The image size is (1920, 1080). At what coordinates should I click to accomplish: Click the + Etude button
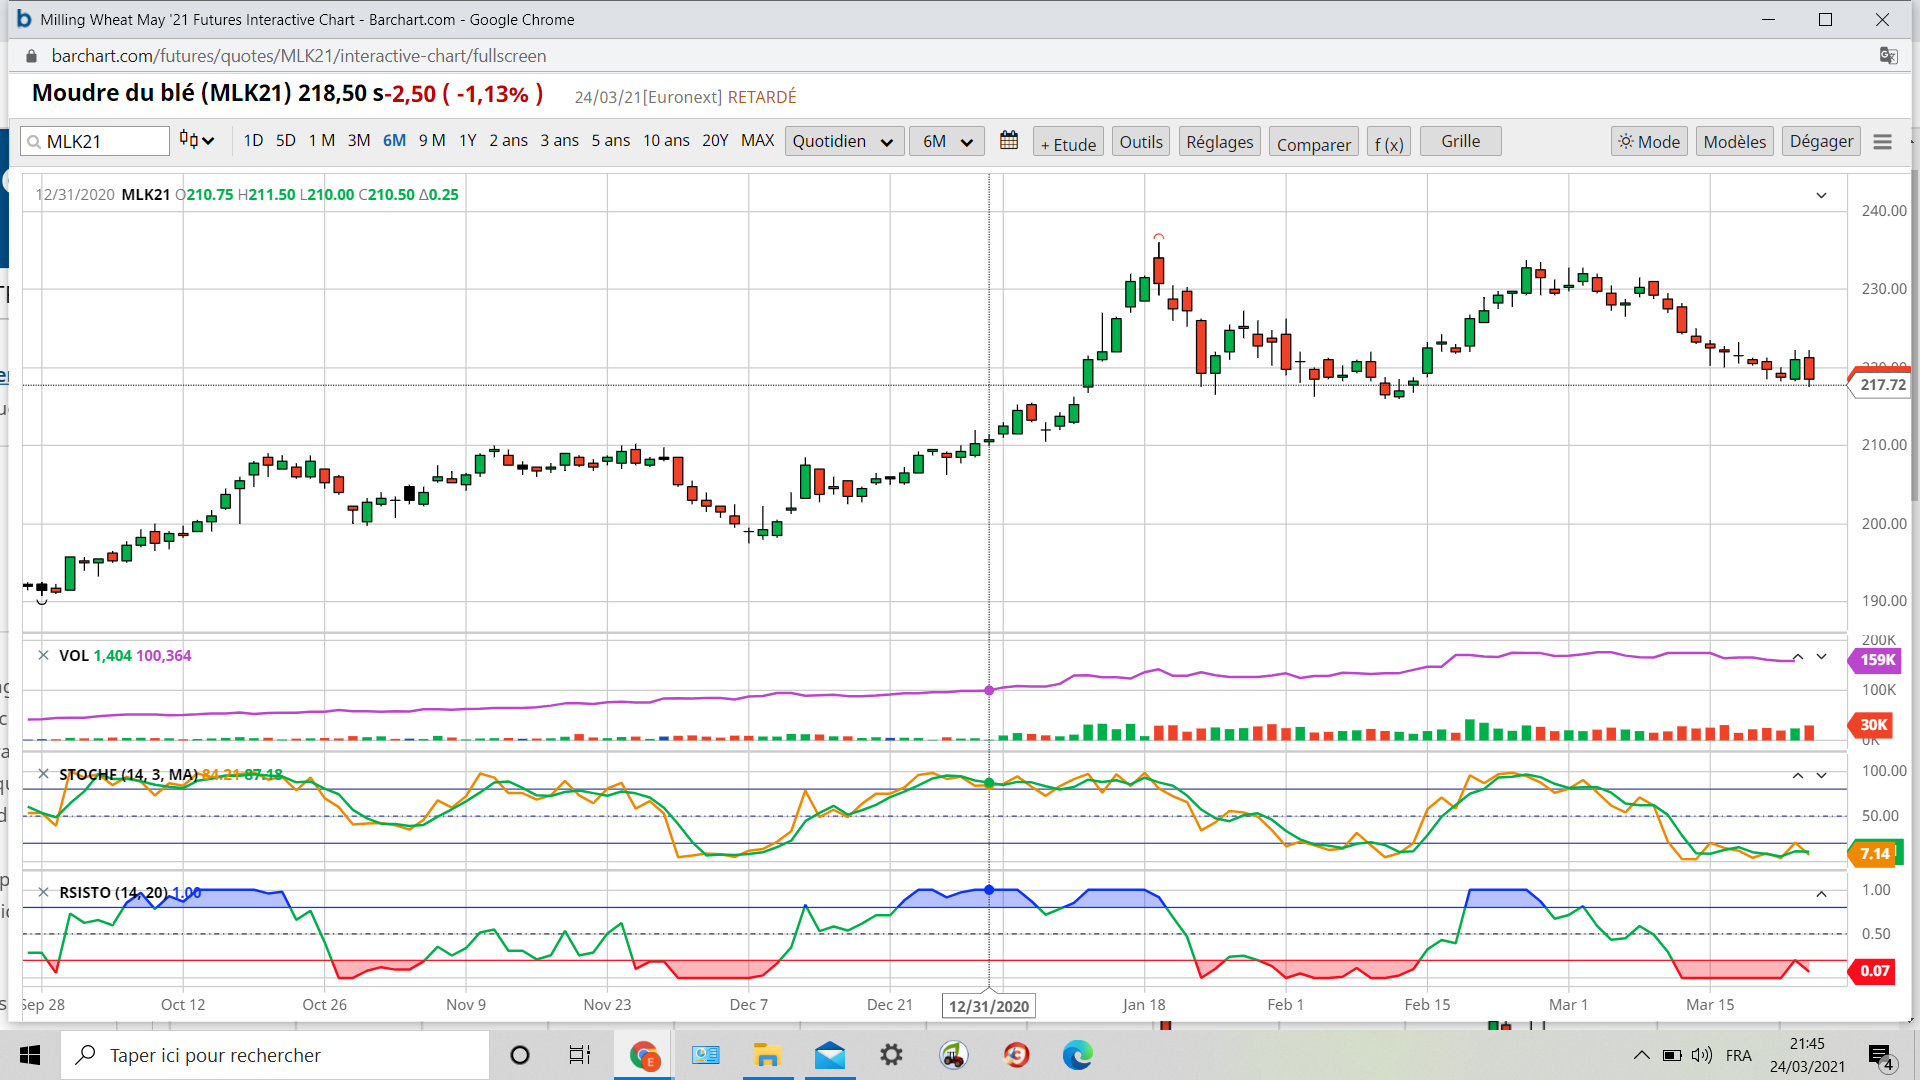[1068, 144]
